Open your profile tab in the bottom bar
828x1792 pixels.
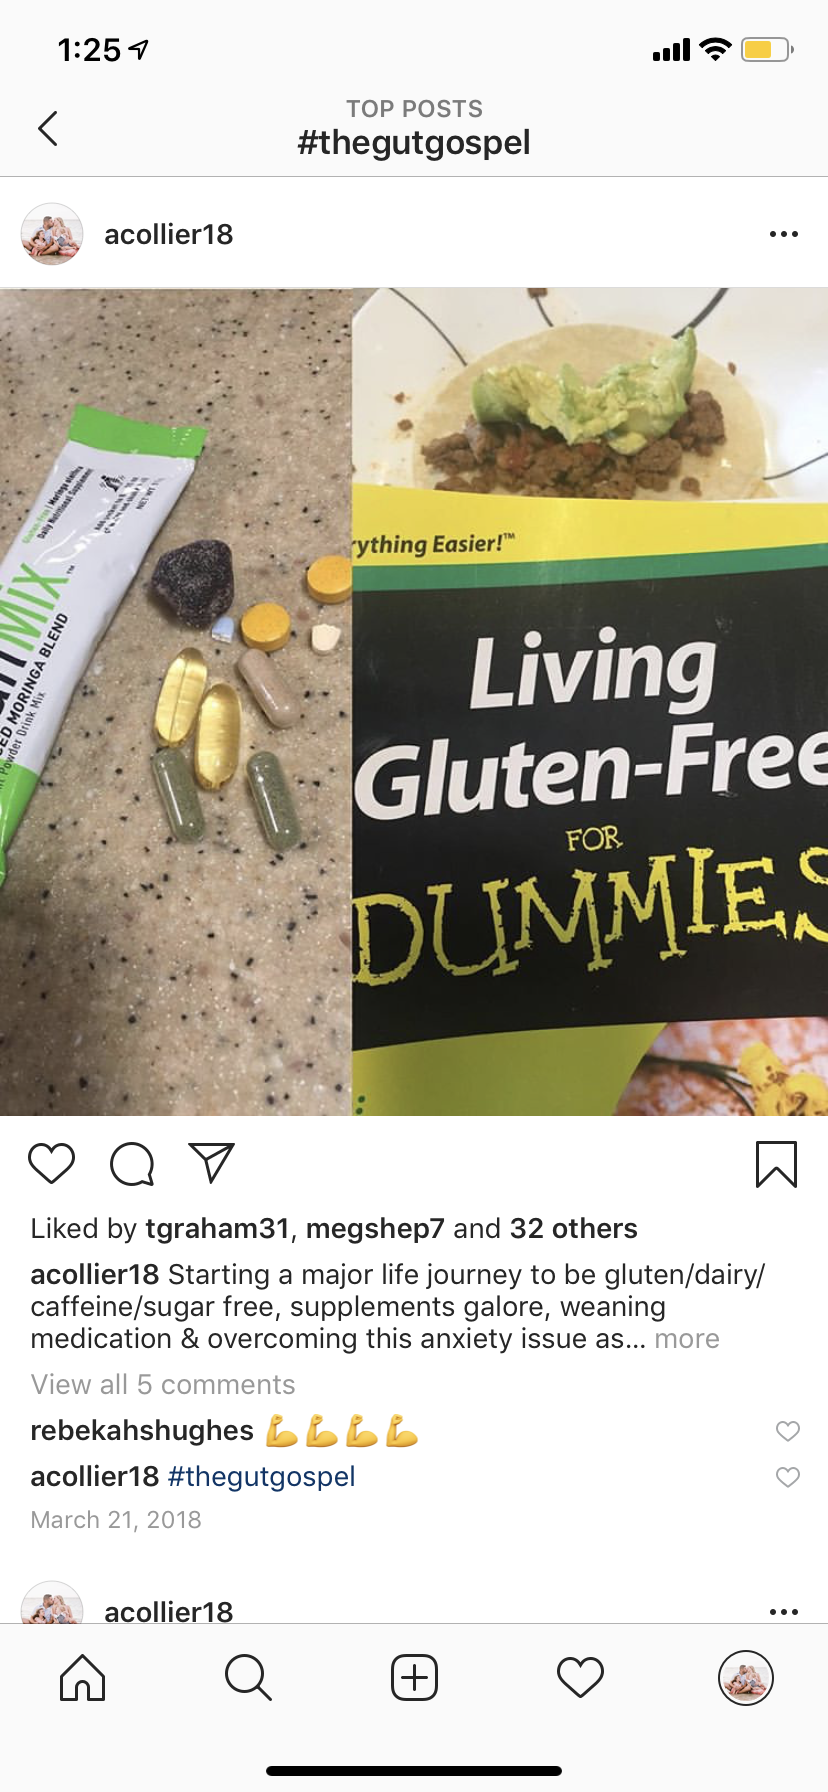pyautogui.click(x=746, y=1677)
